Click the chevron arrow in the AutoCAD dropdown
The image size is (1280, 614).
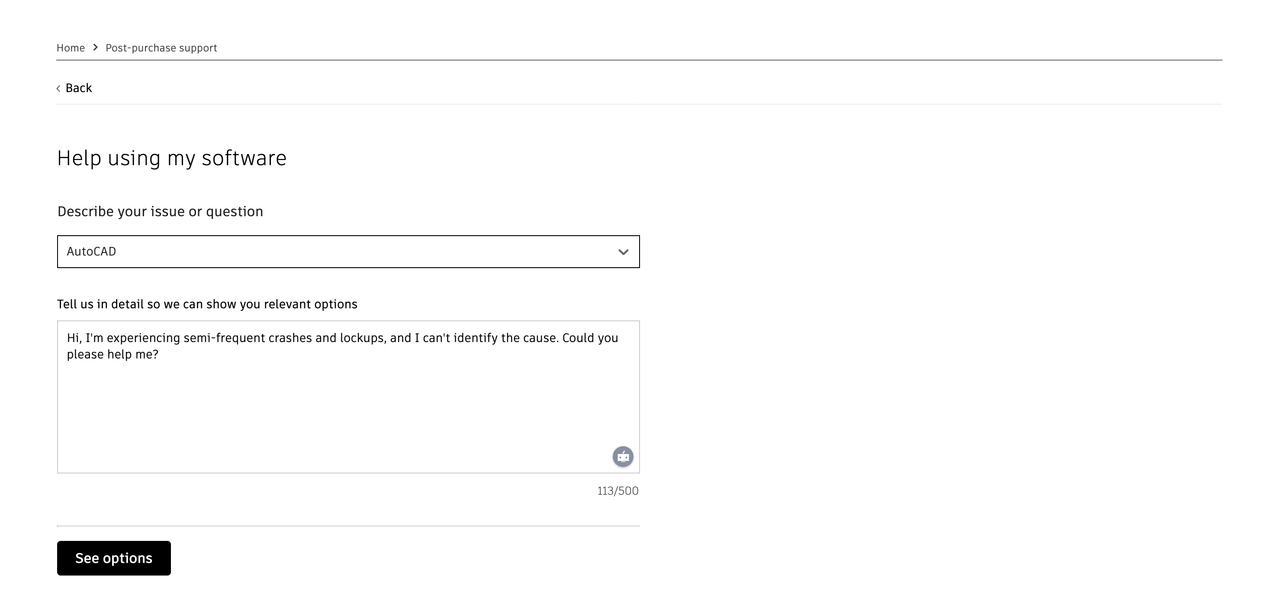pos(623,252)
